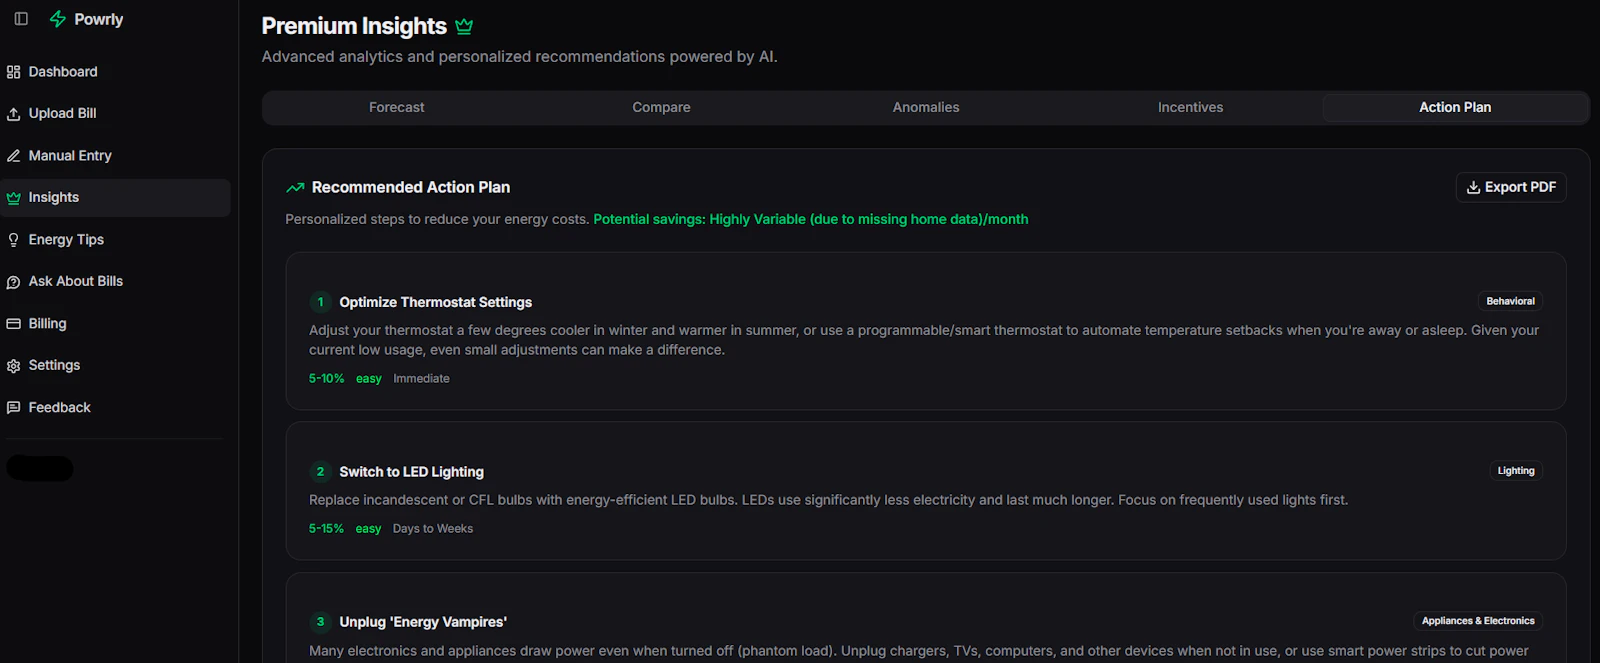Open Settings page

pyautogui.click(x=115, y=366)
